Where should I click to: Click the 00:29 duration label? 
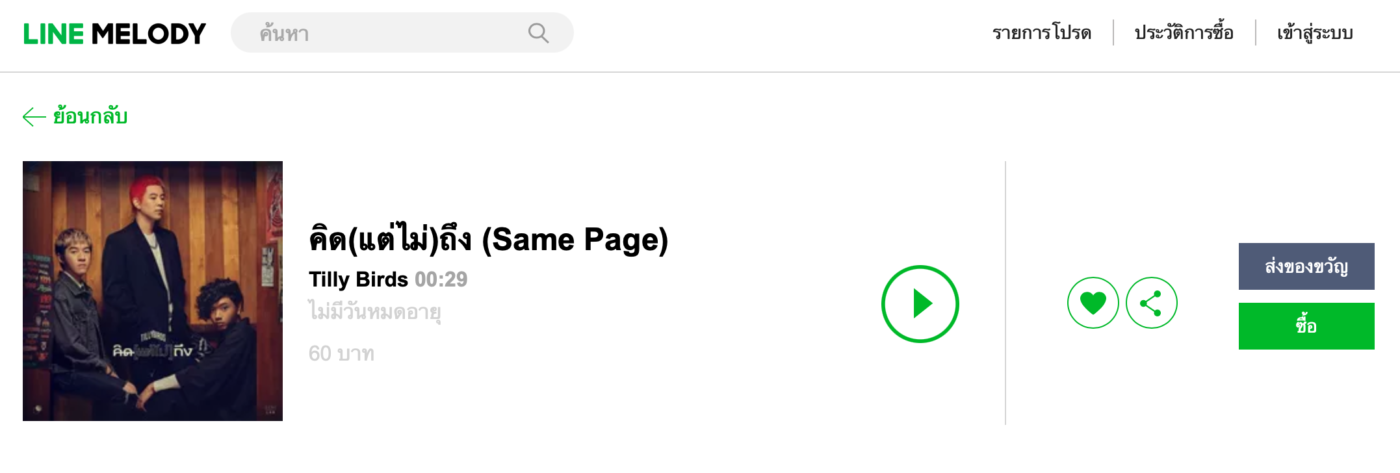point(441,279)
